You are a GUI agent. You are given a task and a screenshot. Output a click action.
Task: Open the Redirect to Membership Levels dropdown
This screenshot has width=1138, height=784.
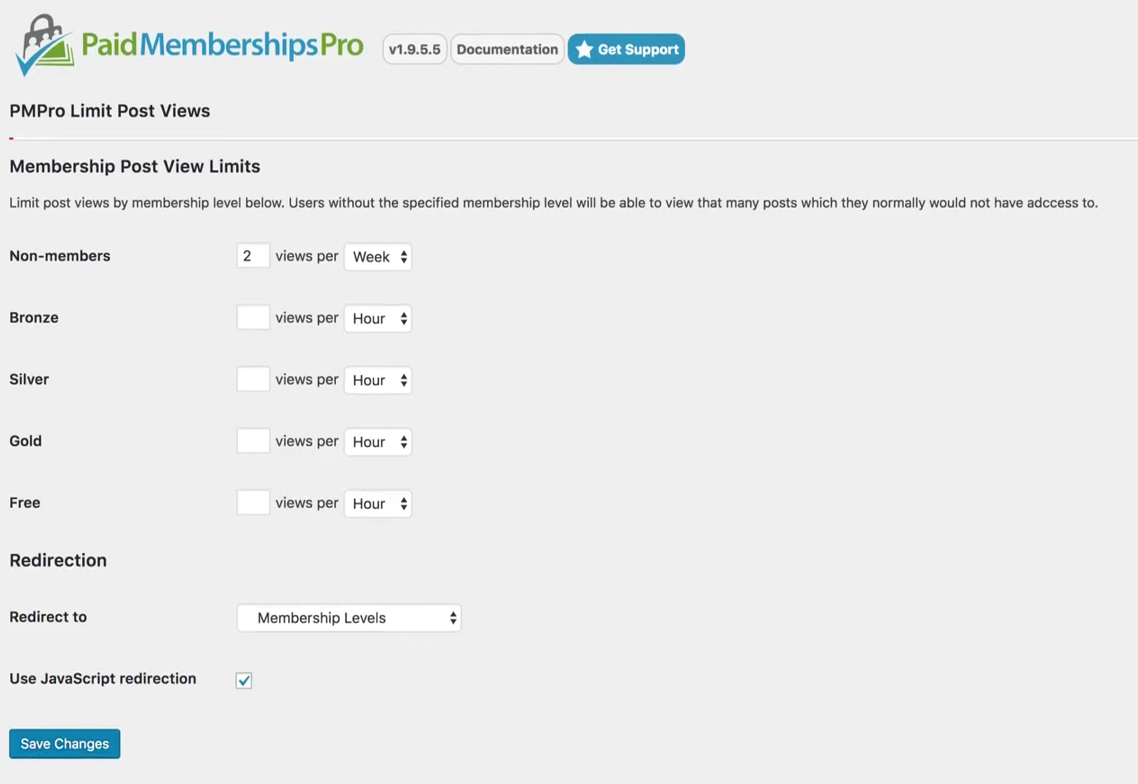click(349, 618)
